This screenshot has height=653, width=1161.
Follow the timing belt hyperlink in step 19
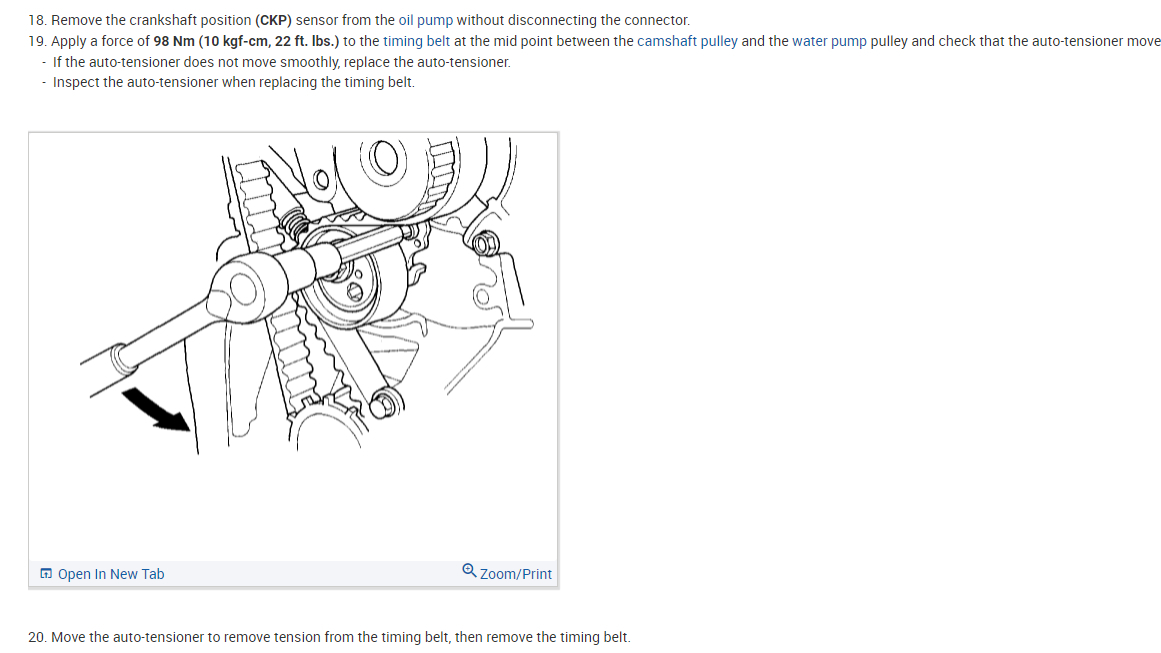pos(416,41)
